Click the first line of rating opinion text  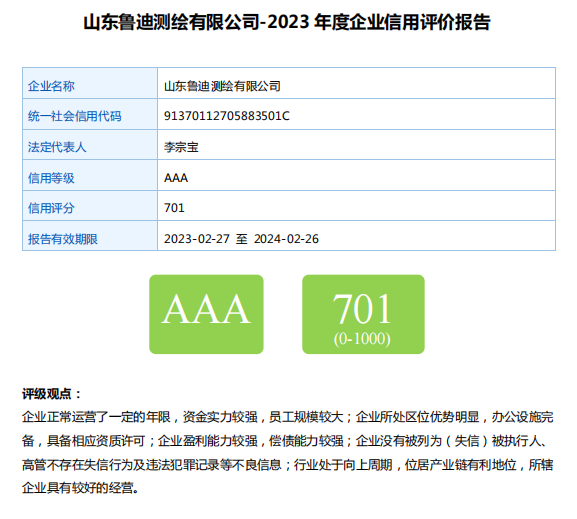288,417
